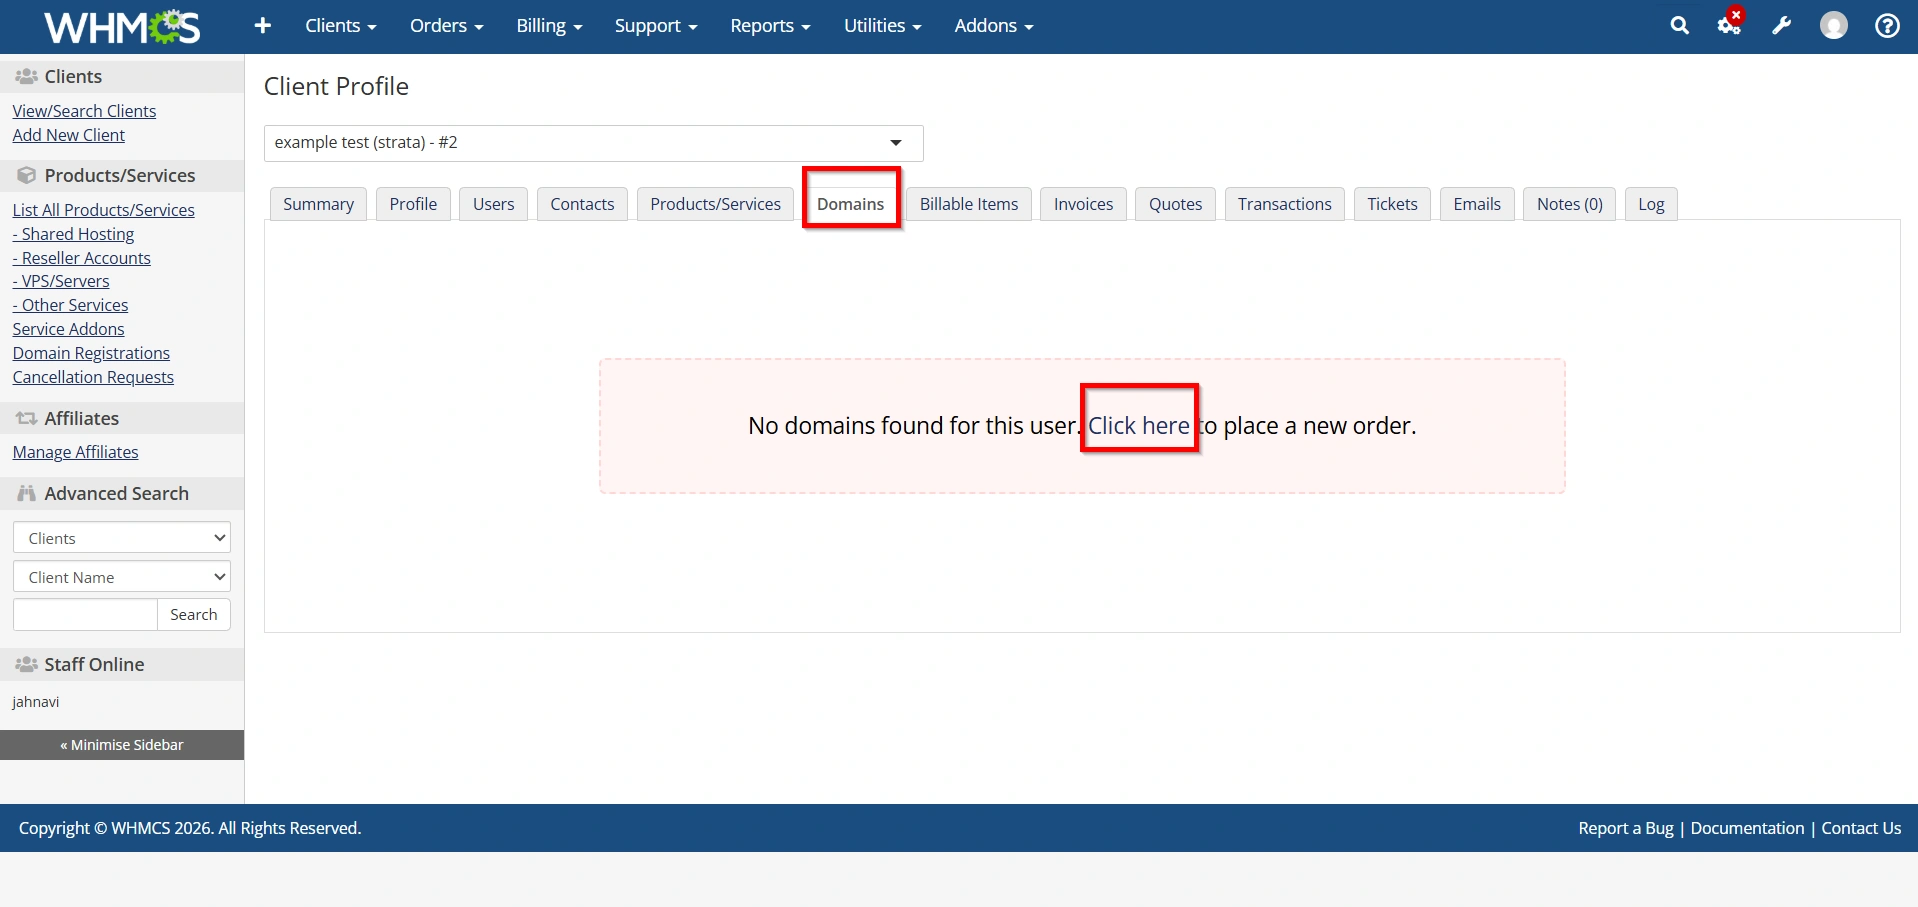Switch to the Billable Items tab
The image size is (1918, 907).
coord(969,204)
